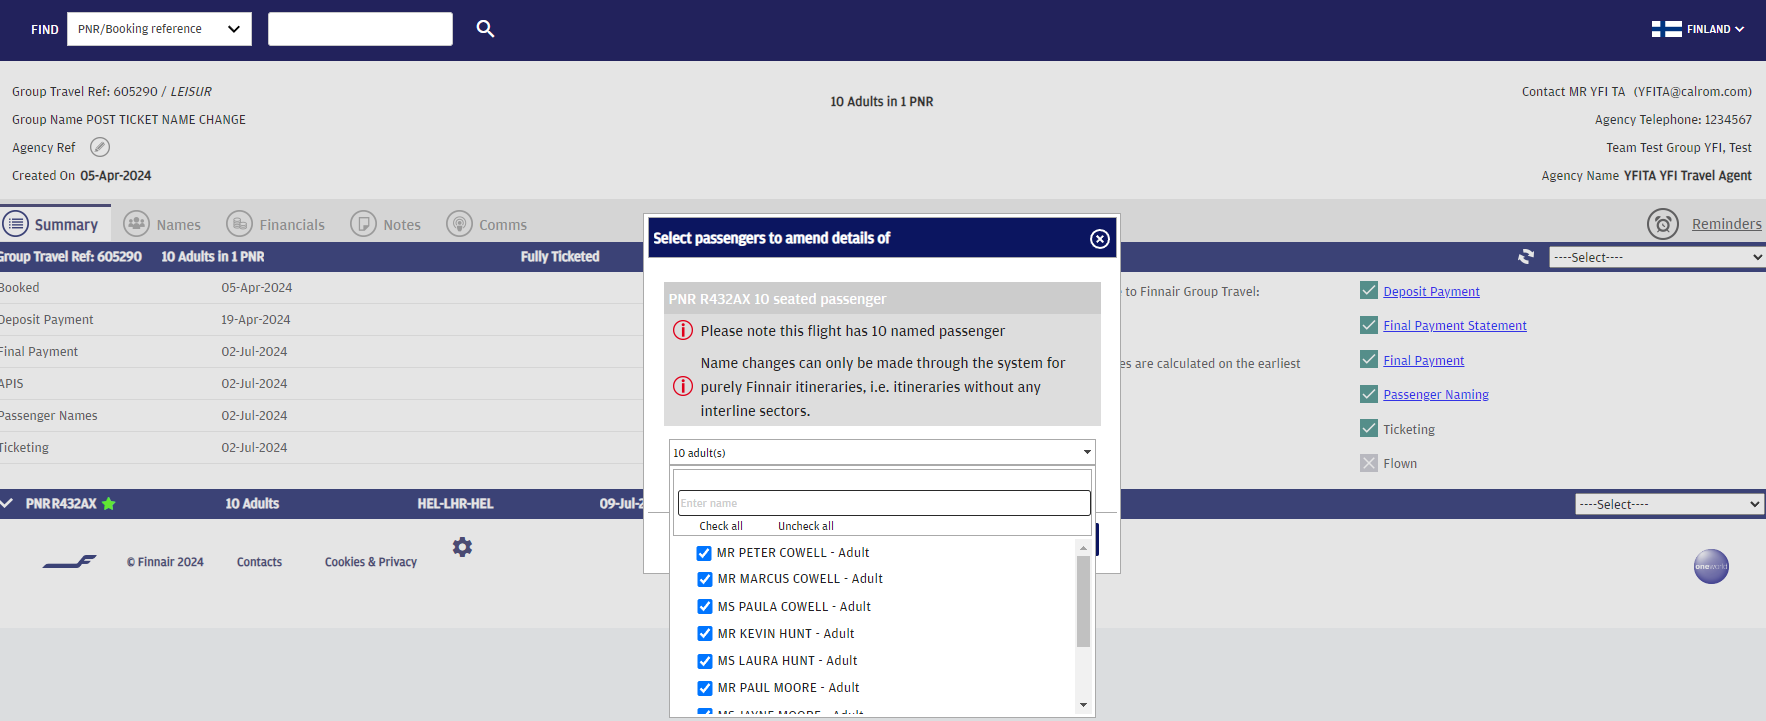Uncheck MR KEVIN HUNT checkbox
This screenshot has height=721, width=1766.
pyautogui.click(x=705, y=633)
